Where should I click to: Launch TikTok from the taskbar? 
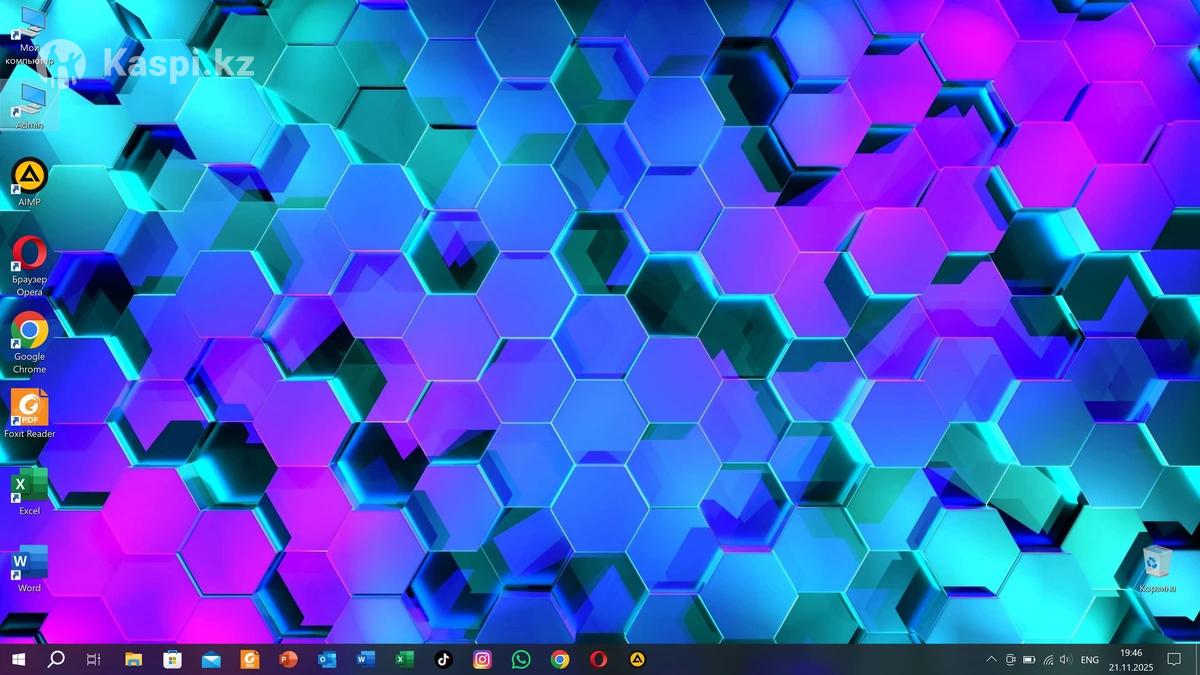point(444,659)
